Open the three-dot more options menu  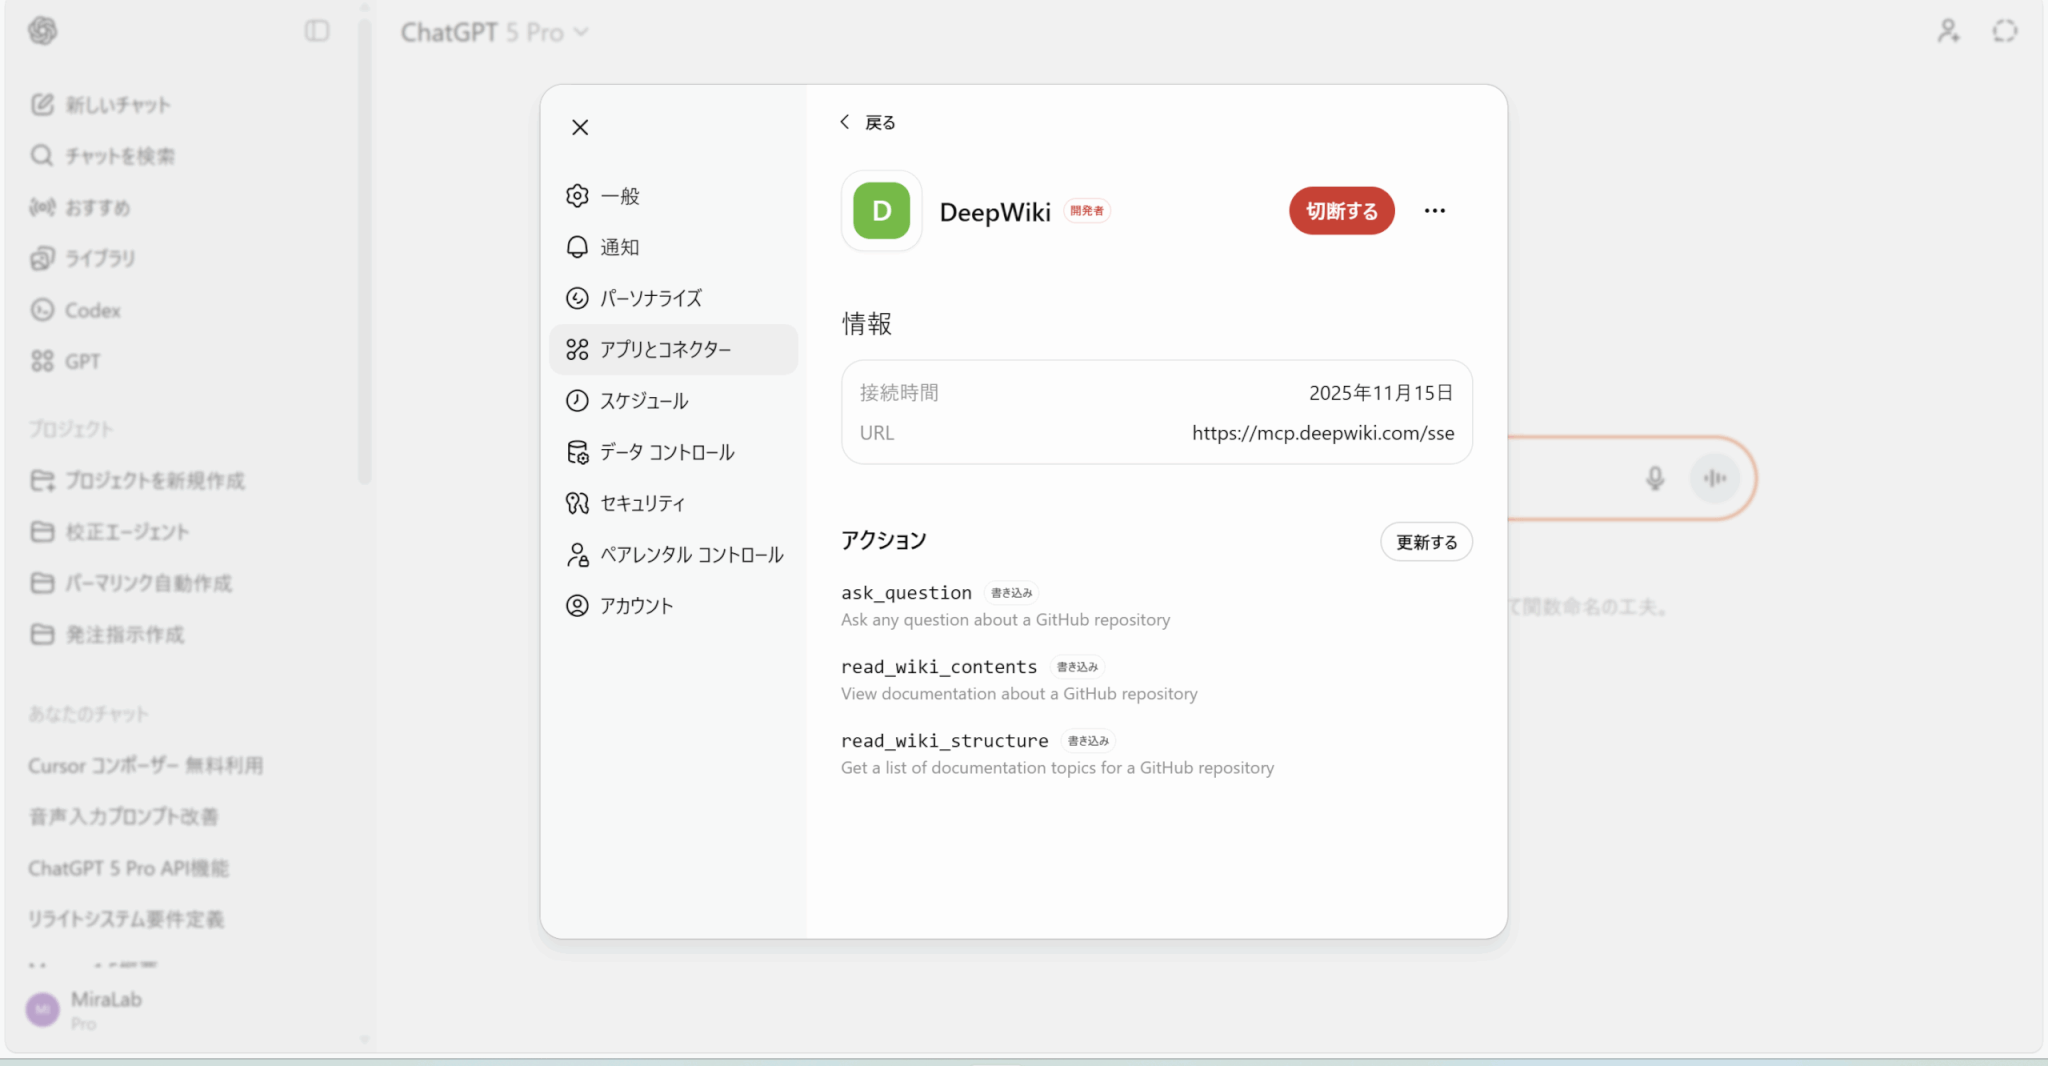[1434, 211]
